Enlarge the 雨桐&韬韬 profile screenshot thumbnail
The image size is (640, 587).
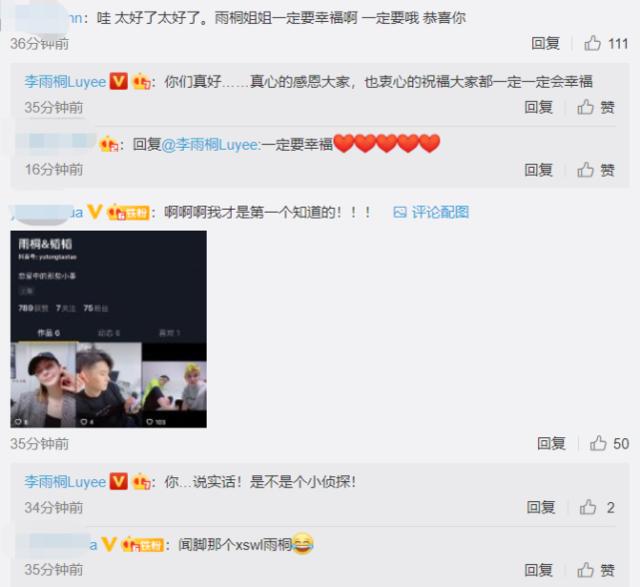tap(109, 329)
